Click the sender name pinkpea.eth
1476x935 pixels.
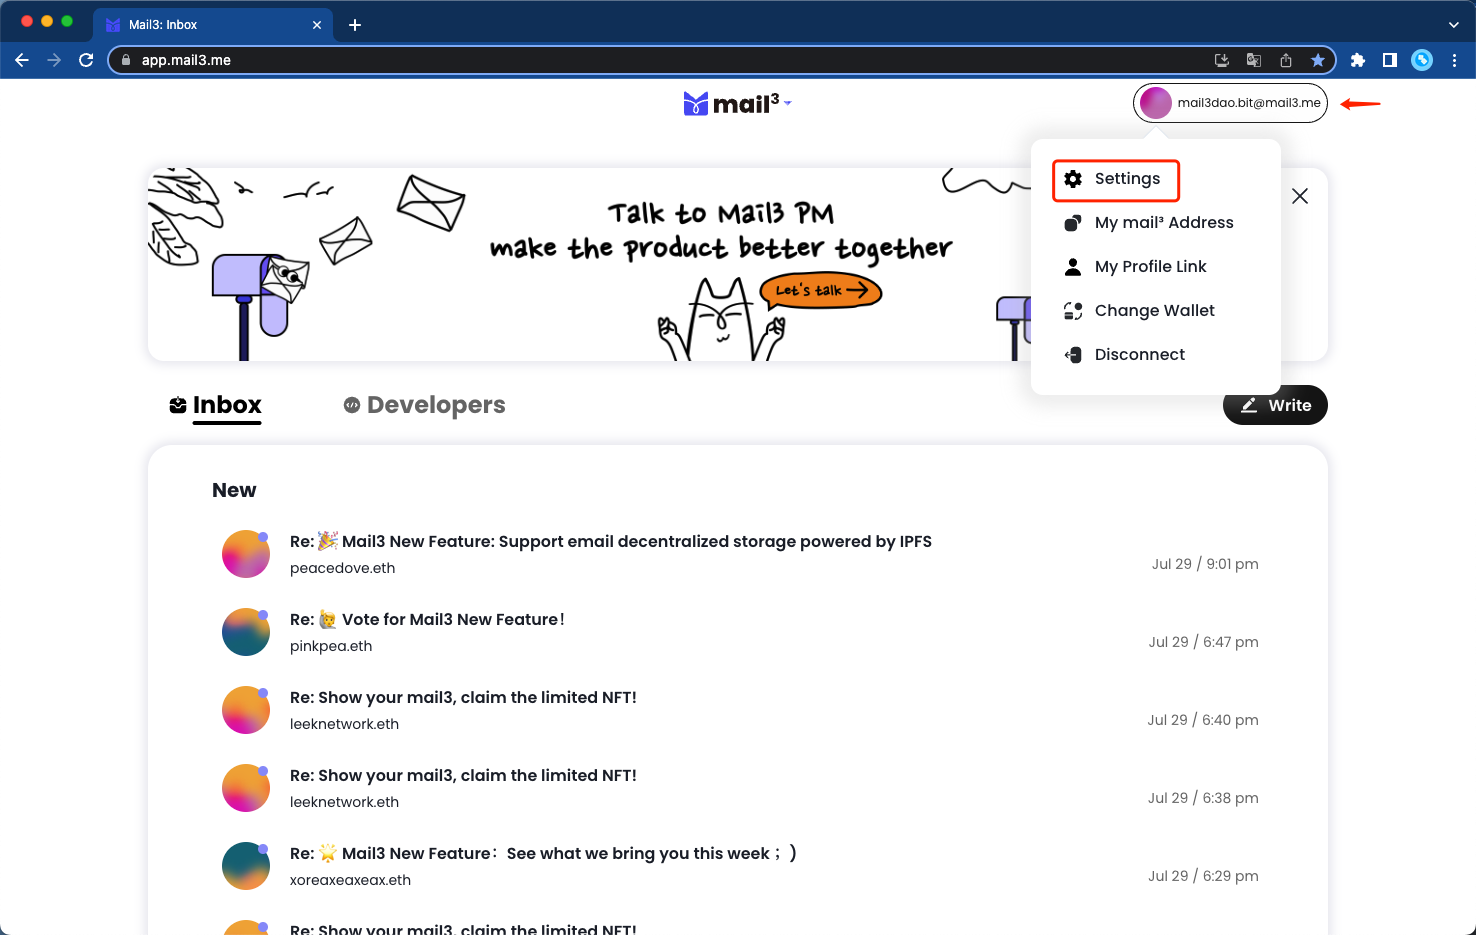point(331,646)
